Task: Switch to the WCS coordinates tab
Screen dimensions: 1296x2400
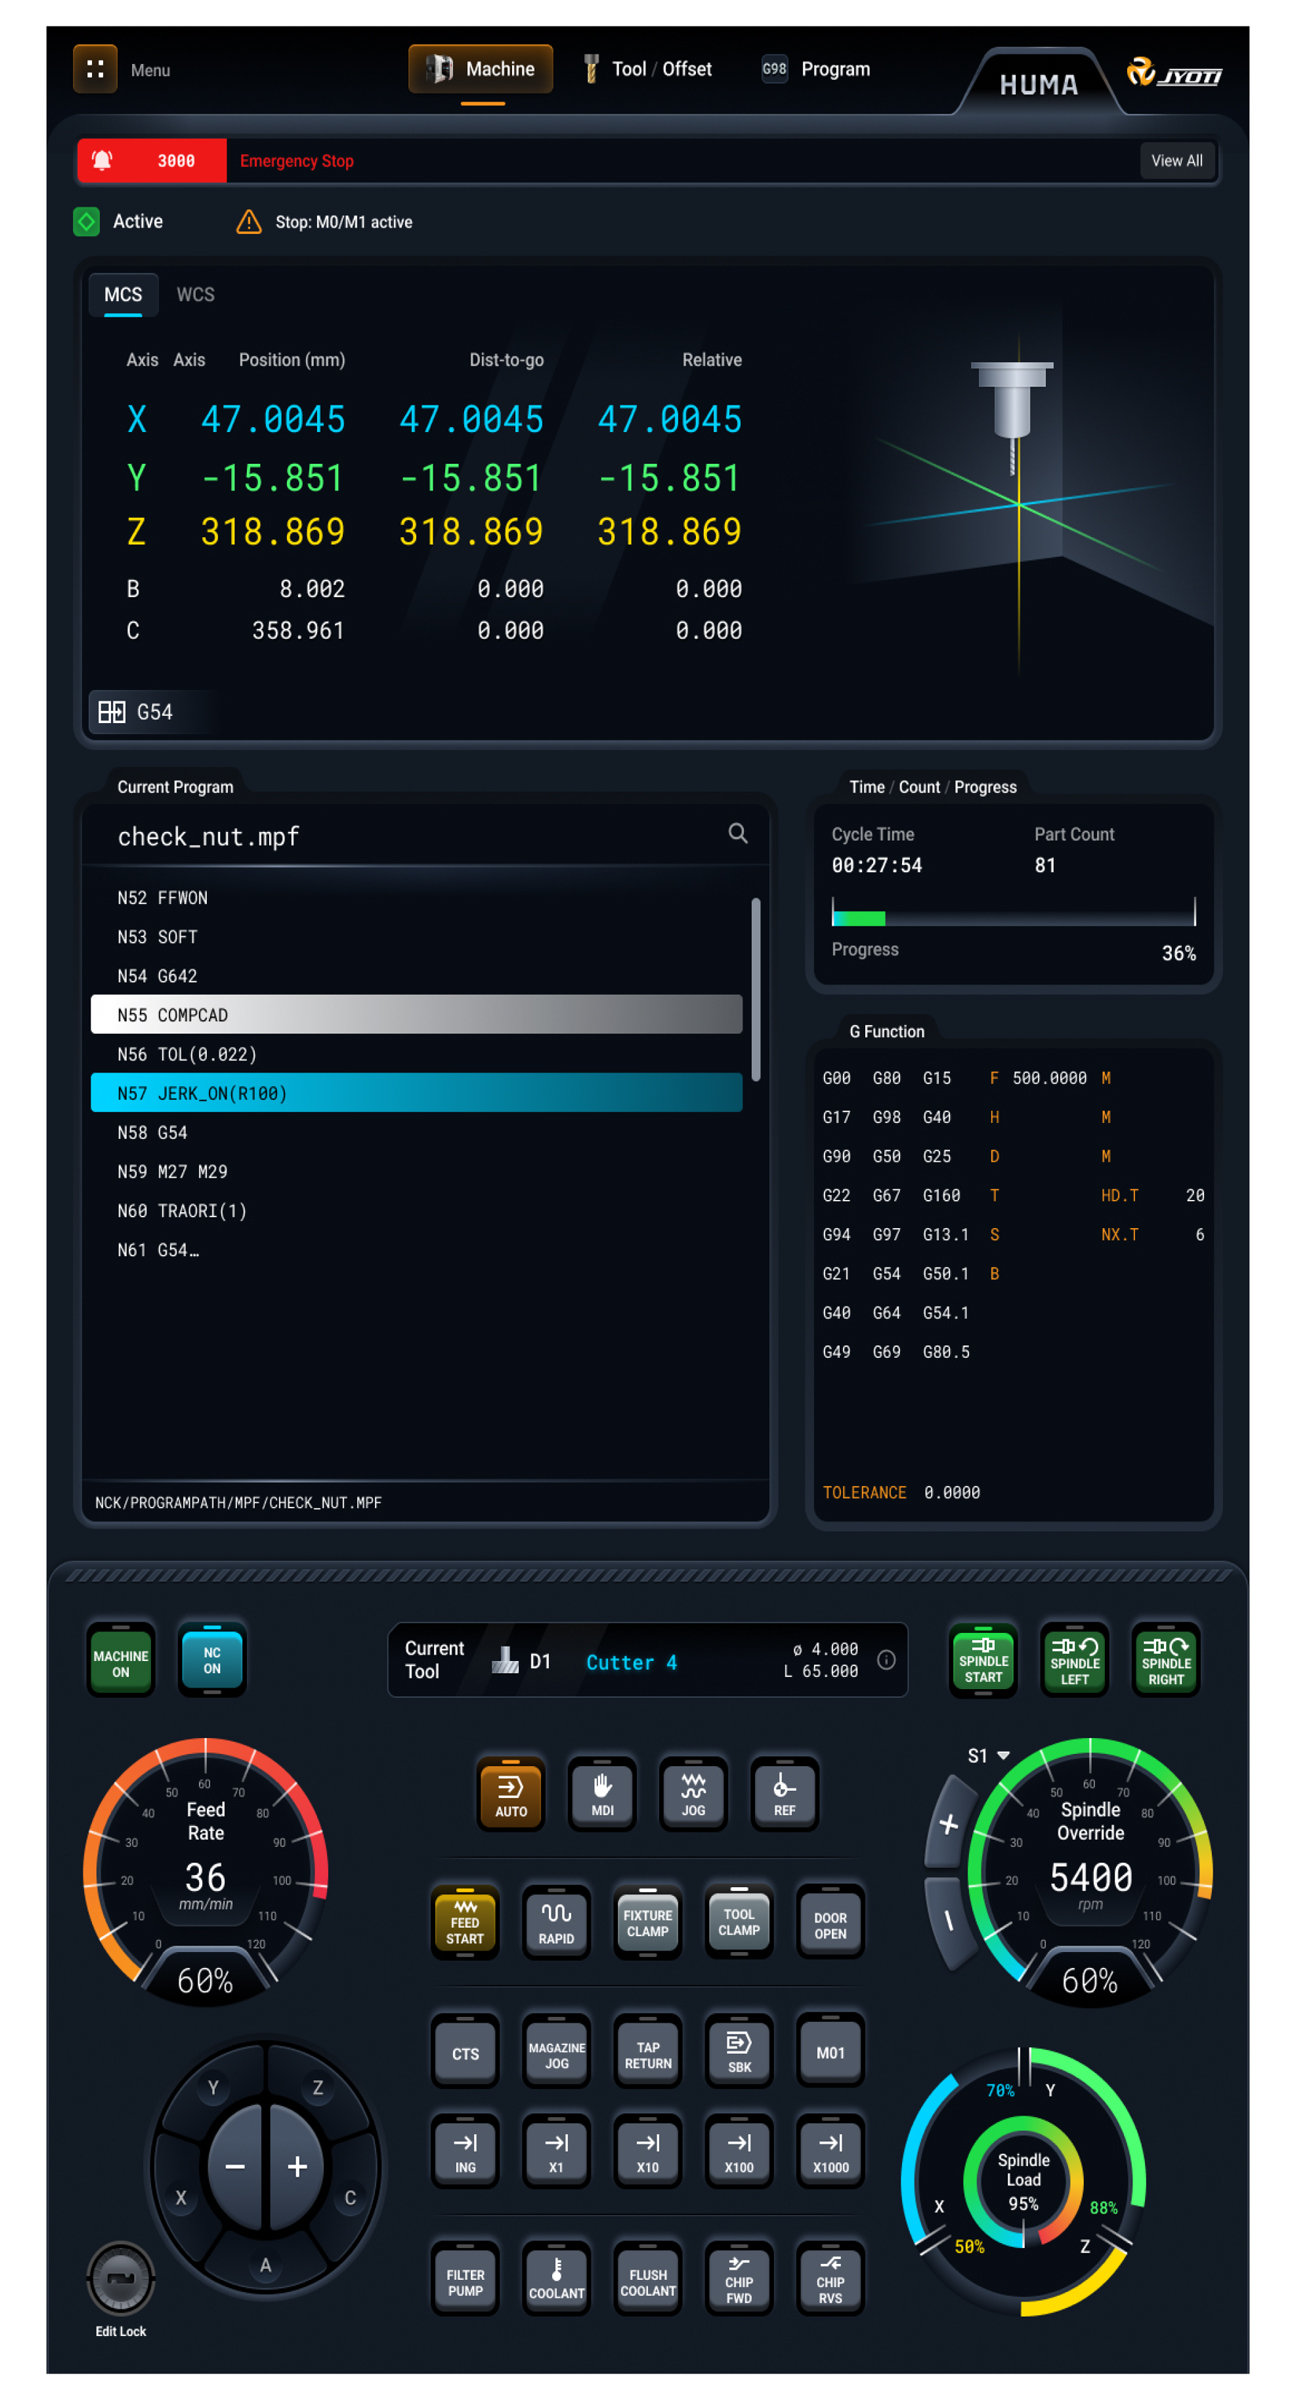Action: (x=195, y=295)
